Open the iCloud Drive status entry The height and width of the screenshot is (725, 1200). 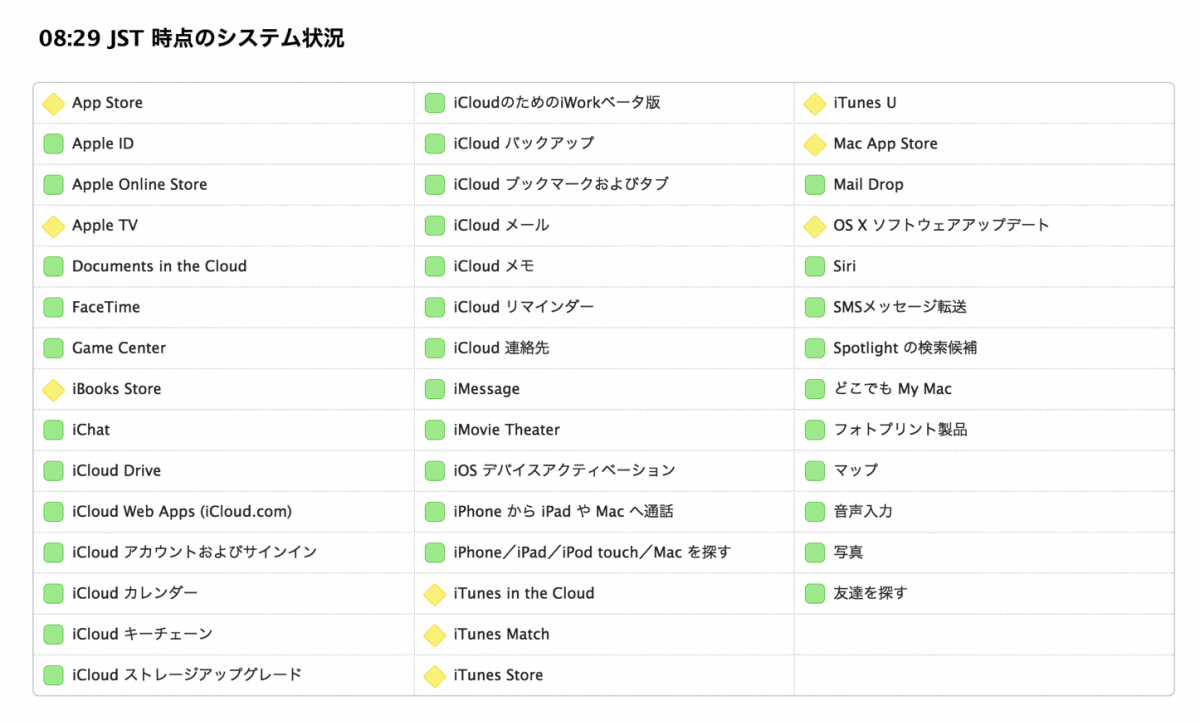(x=116, y=471)
